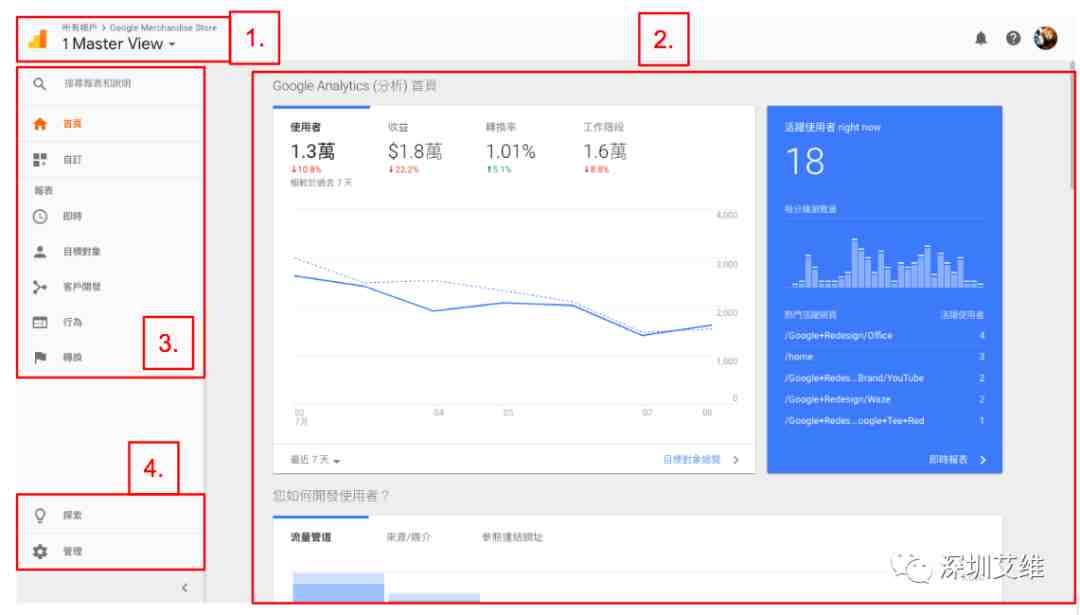Click the chevron beside audience overview link
1080x615 pixels.
click(736, 459)
